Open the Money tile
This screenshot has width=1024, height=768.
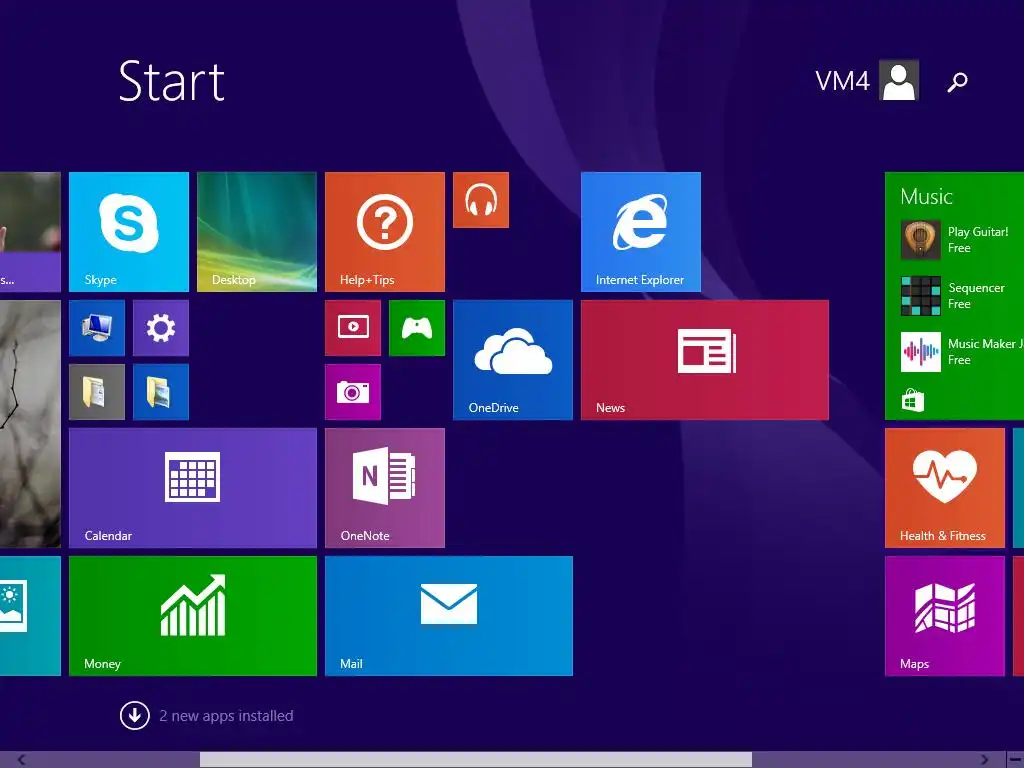click(x=193, y=616)
